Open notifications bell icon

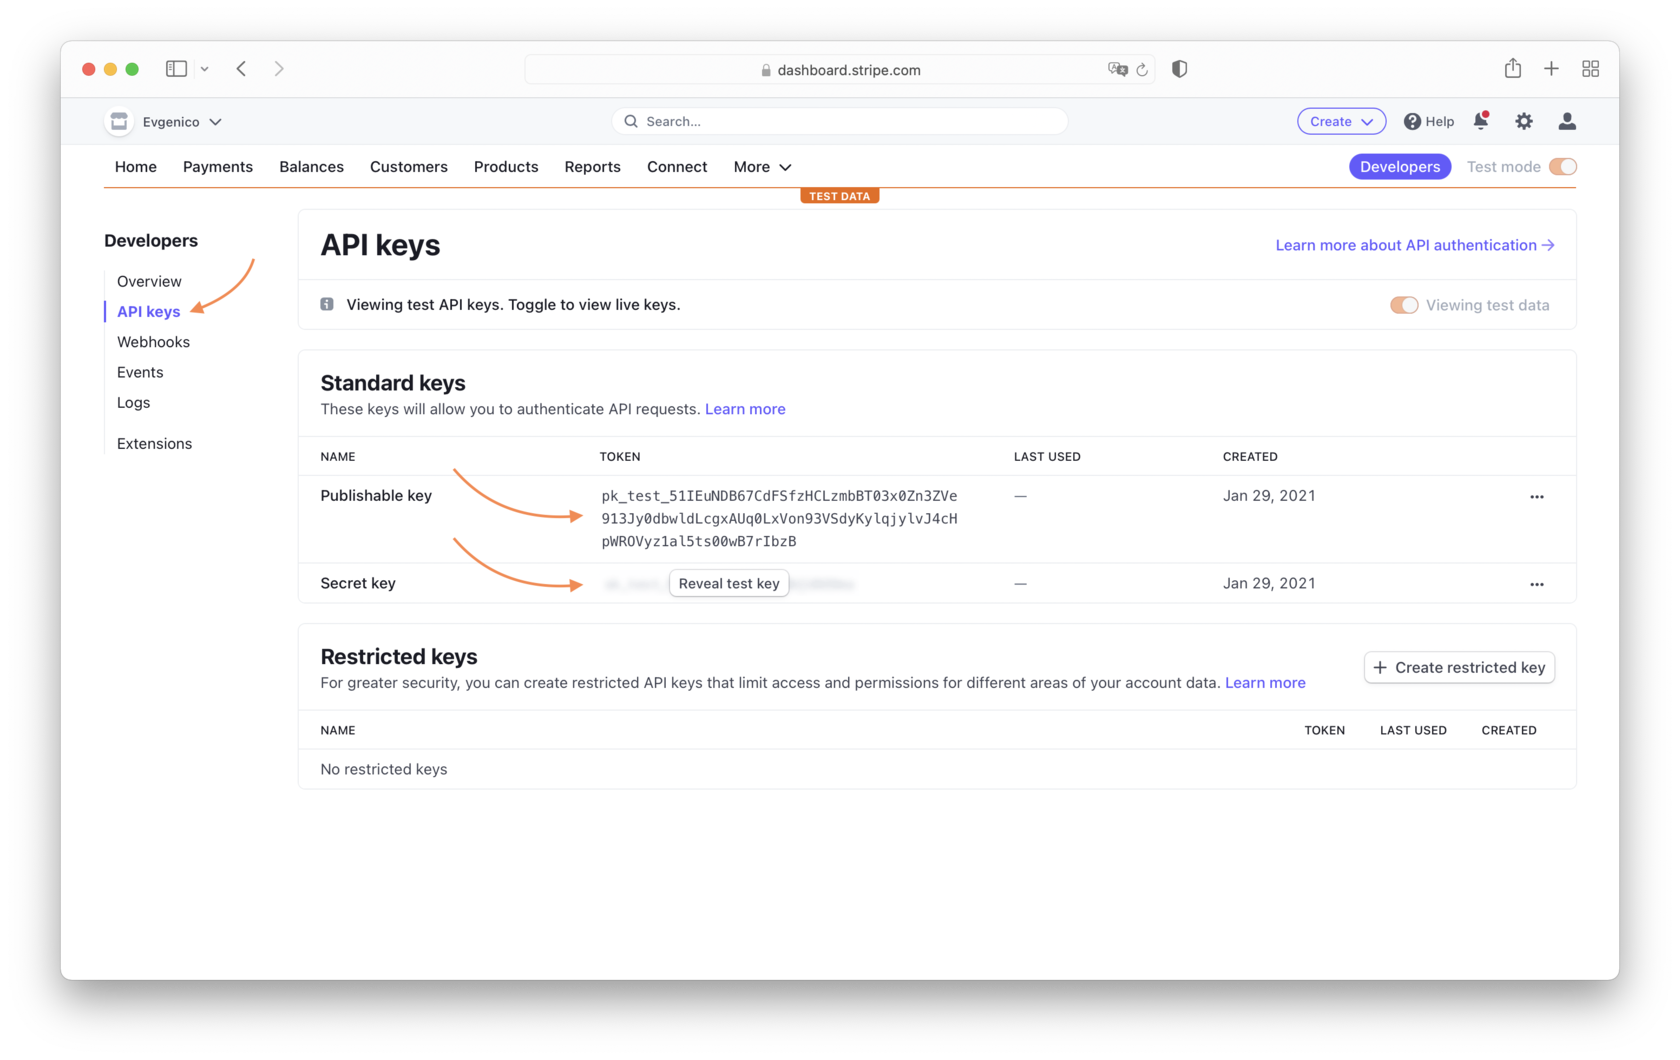click(x=1481, y=121)
